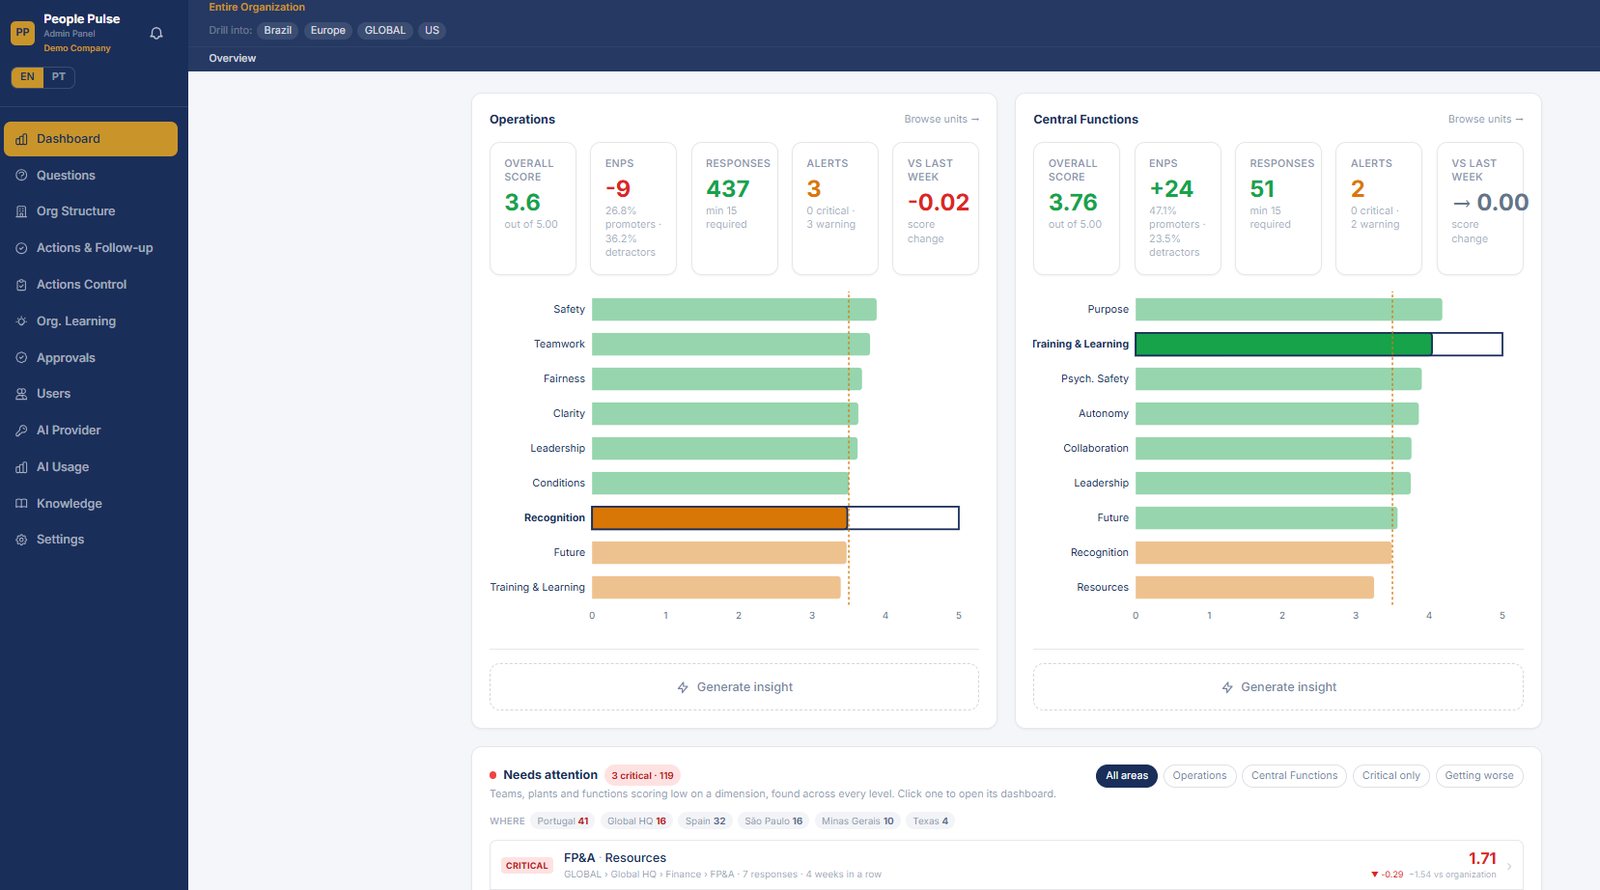The width and height of the screenshot is (1600, 890).
Task: Click Generate insight under Central Functions chart
Action: pos(1278,687)
